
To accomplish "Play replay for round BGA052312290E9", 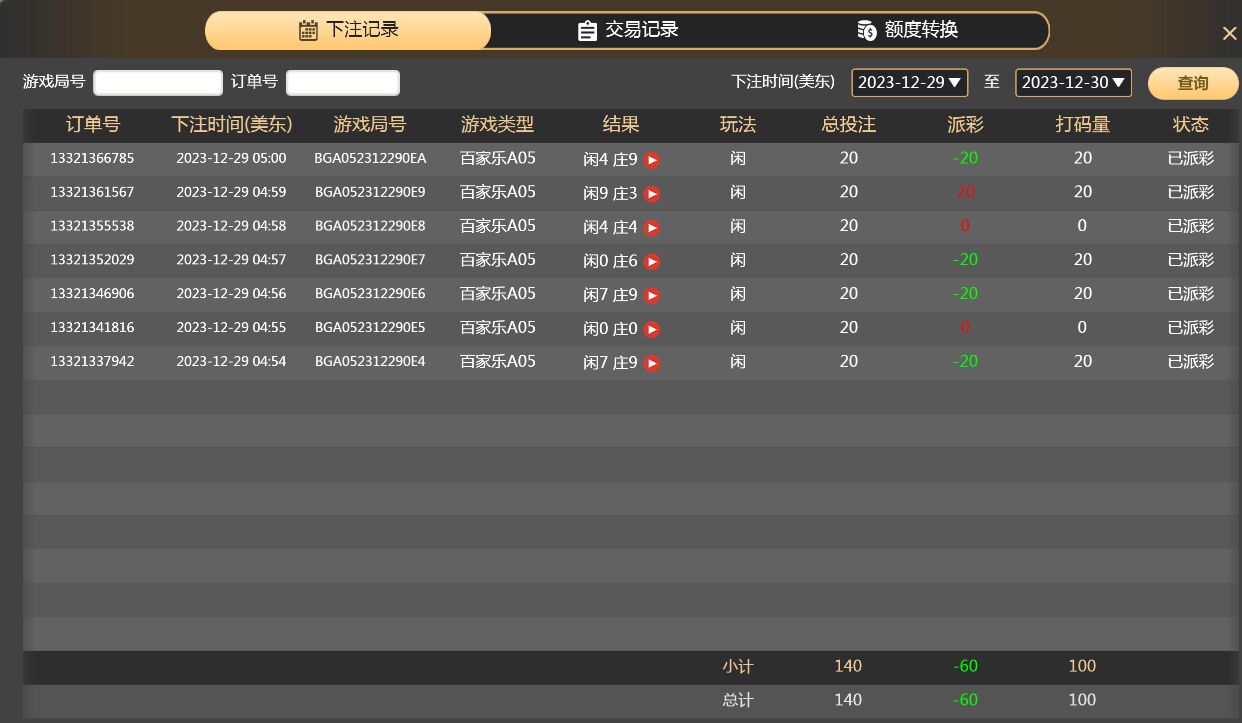I will pos(652,194).
